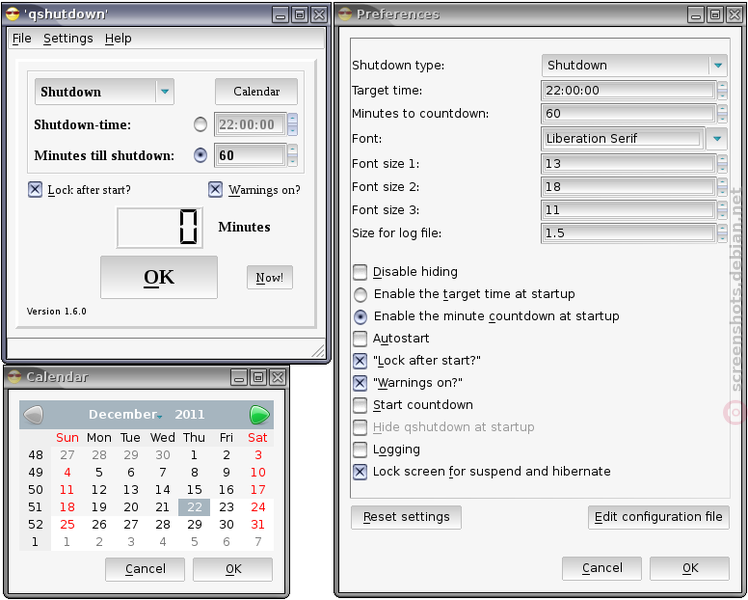The height and width of the screenshot is (600, 748).
Task: Click the Font size 1 field showing 13
Action: pyautogui.click(x=628, y=164)
